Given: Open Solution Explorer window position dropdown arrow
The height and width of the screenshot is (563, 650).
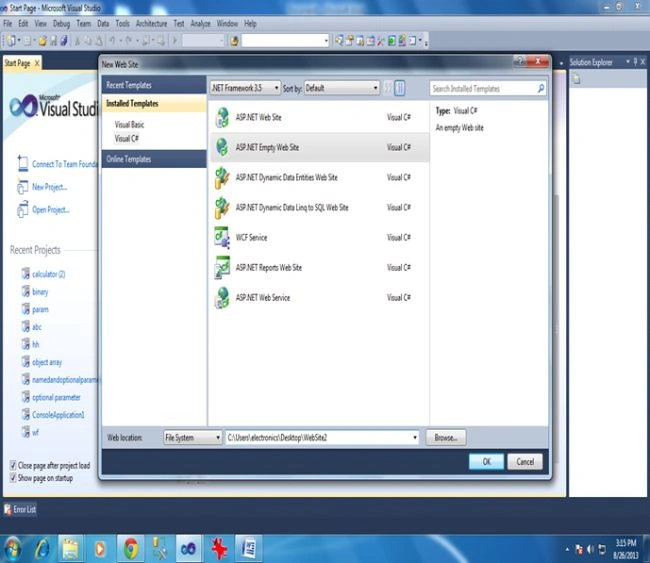Looking at the screenshot, I should pyautogui.click(x=628, y=62).
